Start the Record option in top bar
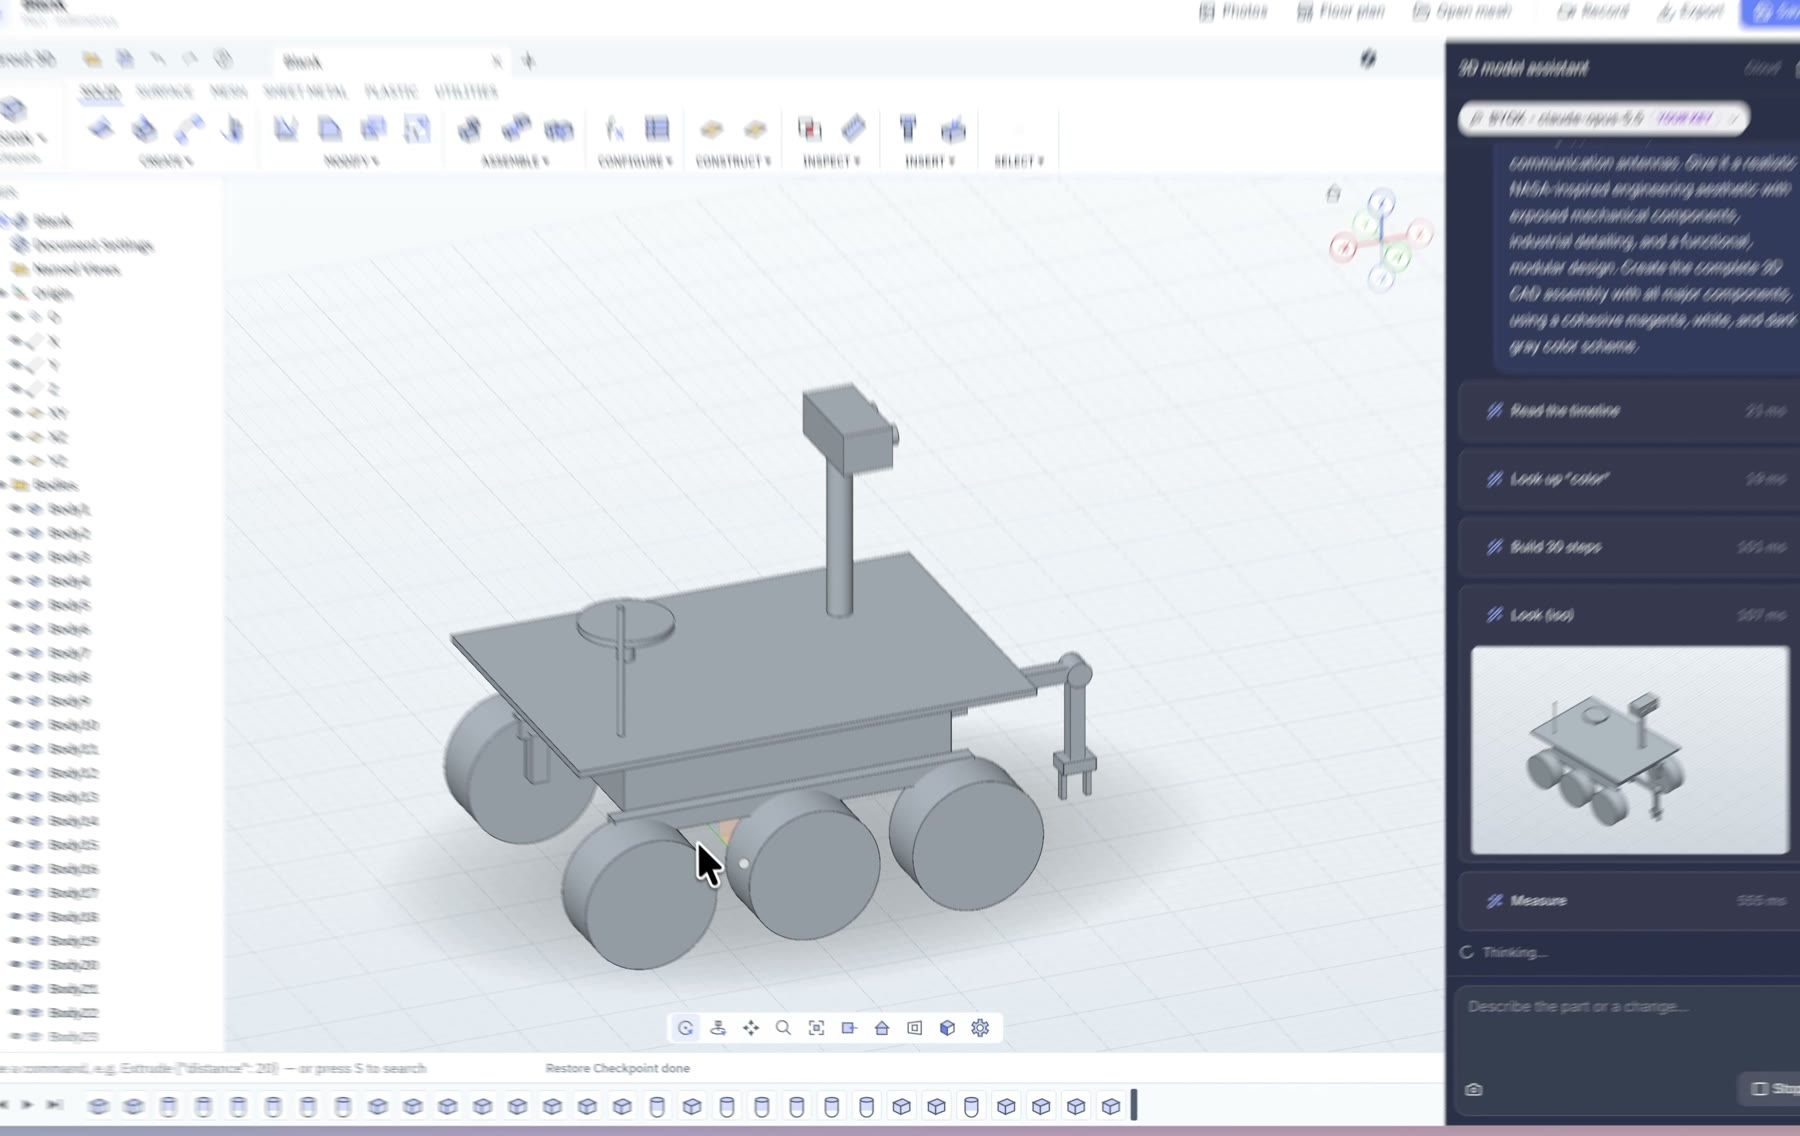This screenshot has height=1136, width=1800. pyautogui.click(x=1592, y=11)
